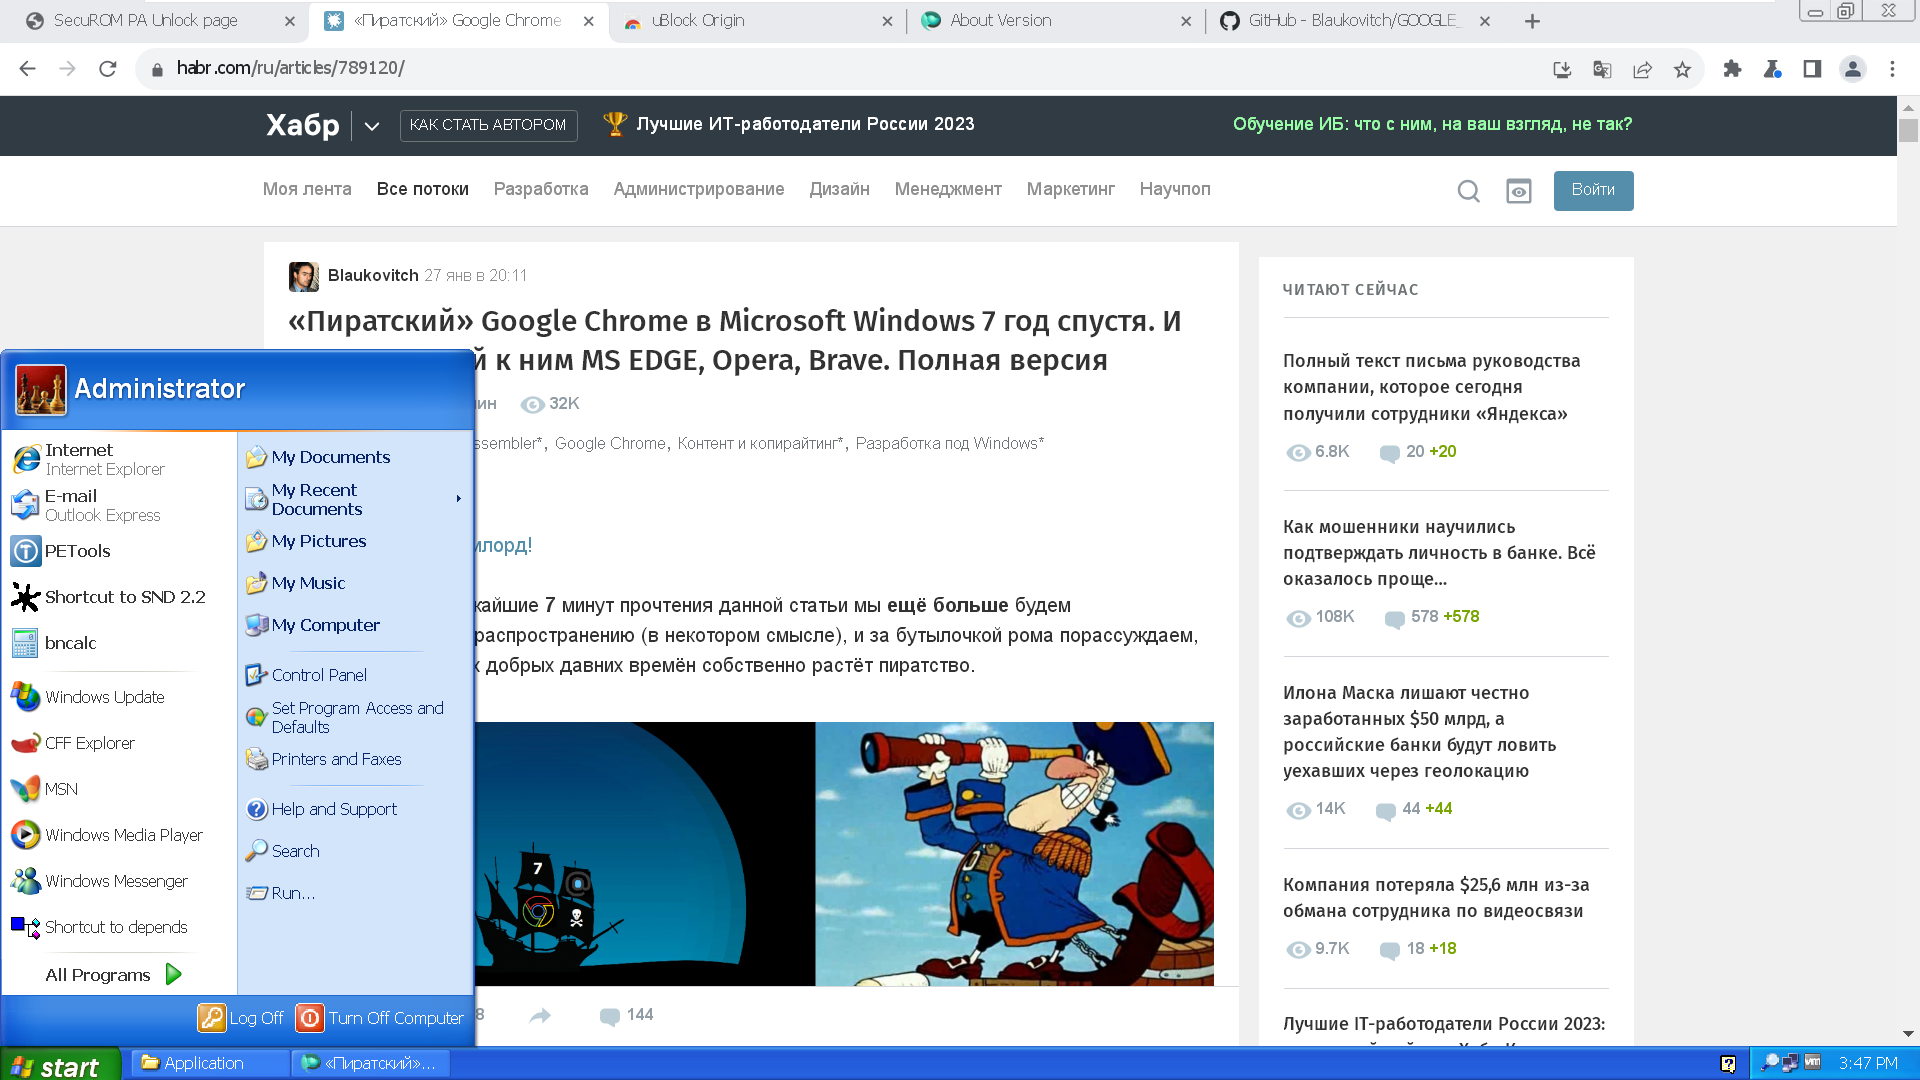Bookmark this page with the star icon

(1682, 69)
